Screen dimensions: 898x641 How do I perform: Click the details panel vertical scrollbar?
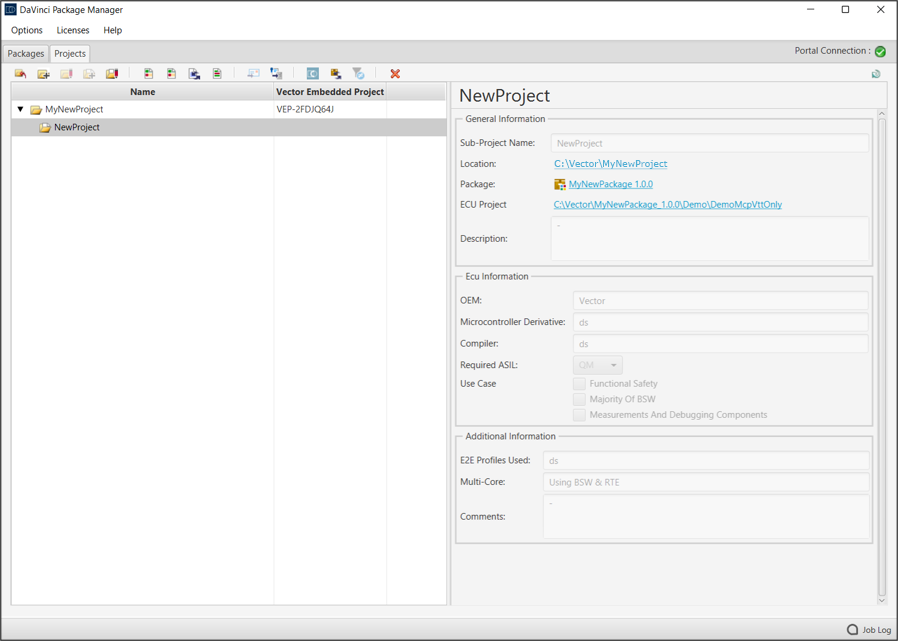coord(881,350)
